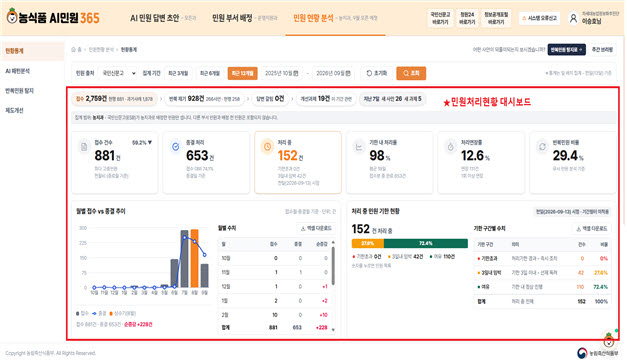The height and width of the screenshot is (363, 627).
Task: Click the 접수 2,759건 summary chip
Action: pos(114,99)
